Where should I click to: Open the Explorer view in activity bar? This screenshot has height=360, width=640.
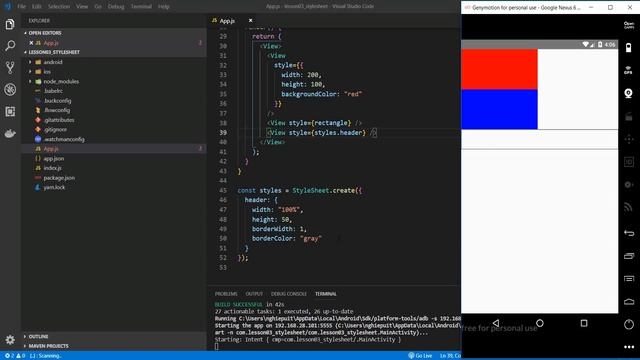click(10, 24)
